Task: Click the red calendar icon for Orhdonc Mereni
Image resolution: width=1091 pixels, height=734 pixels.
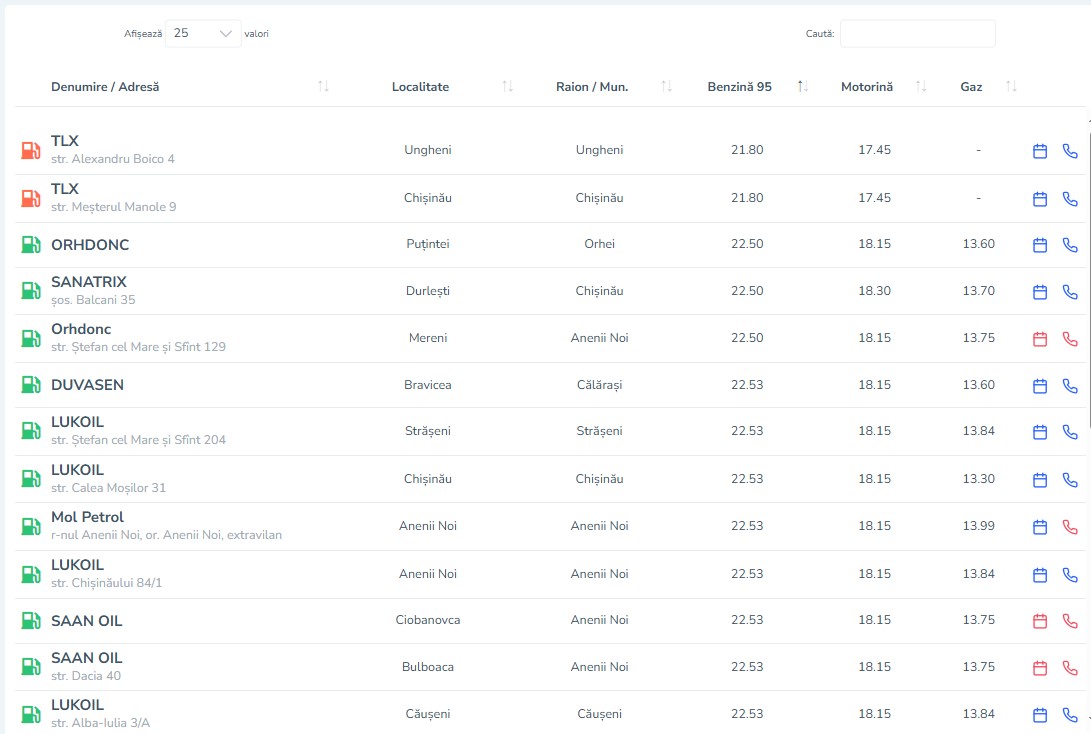Action: pyautogui.click(x=1039, y=339)
